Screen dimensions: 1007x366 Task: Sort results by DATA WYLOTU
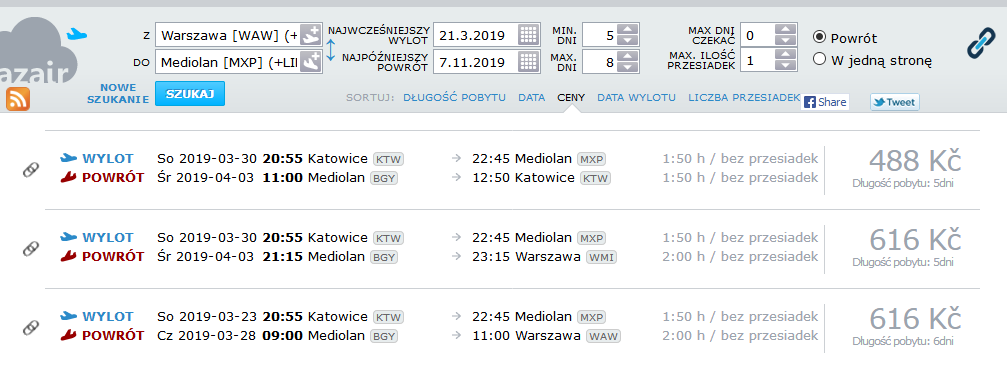coord(636,98)
